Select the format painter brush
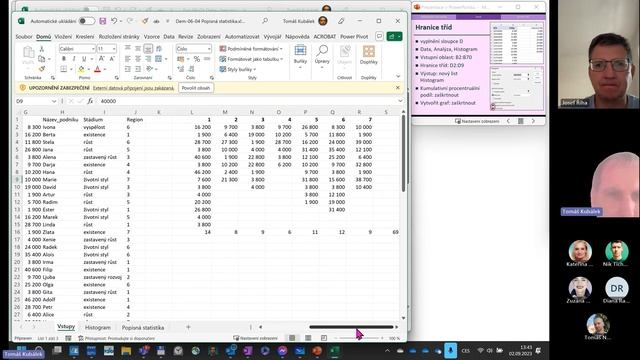640x360 pixels. (42, 69)
